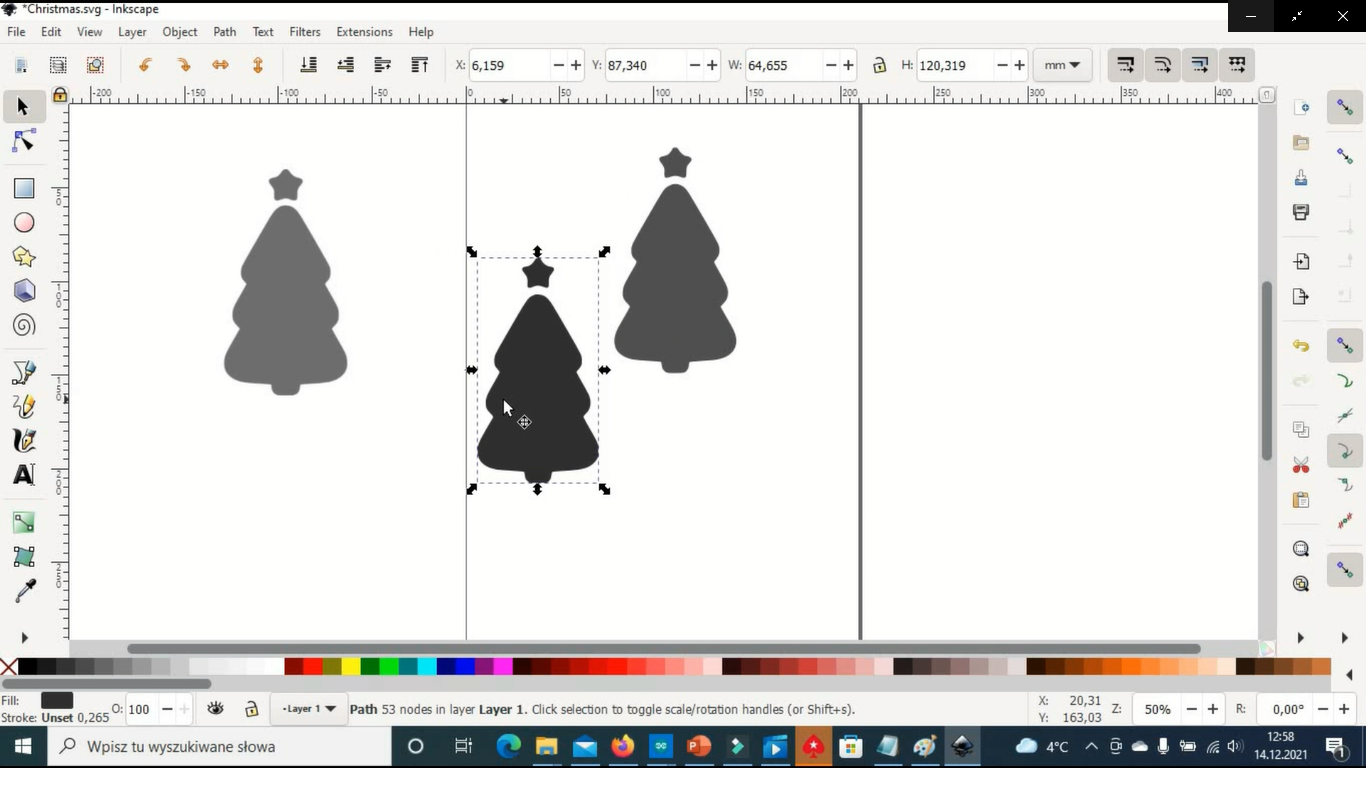Toggle width and height lock ratio
Image resolution: width=1366 pixels, height=799 pixels.
click(879, 65)
